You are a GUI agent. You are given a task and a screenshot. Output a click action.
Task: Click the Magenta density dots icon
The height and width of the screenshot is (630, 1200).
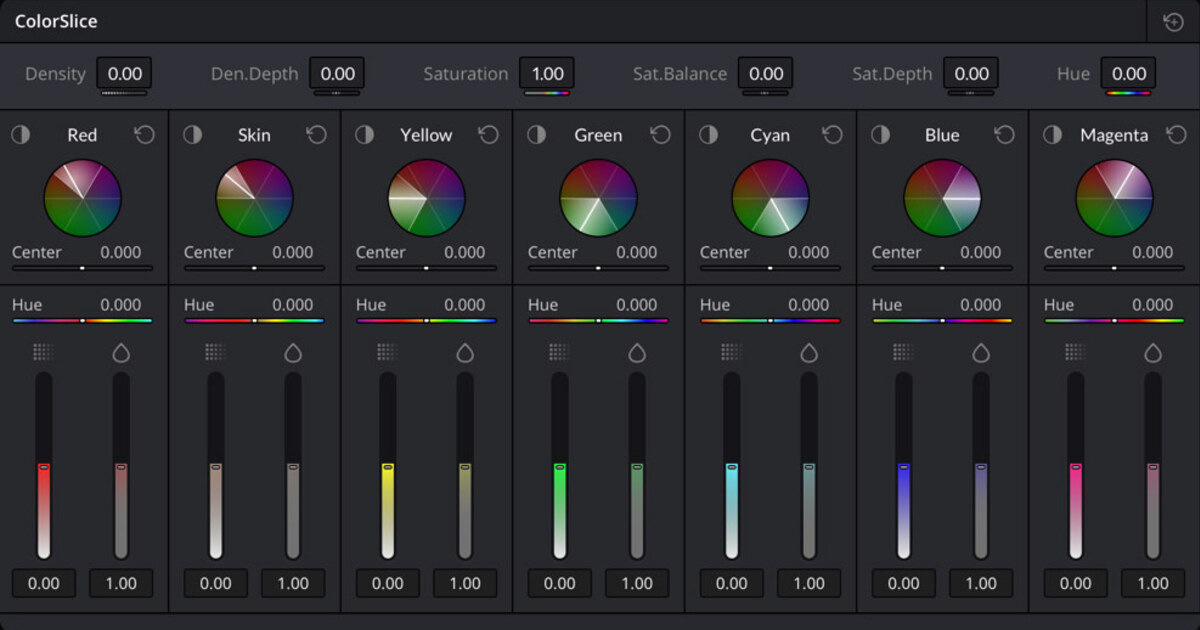[1075, 352]
